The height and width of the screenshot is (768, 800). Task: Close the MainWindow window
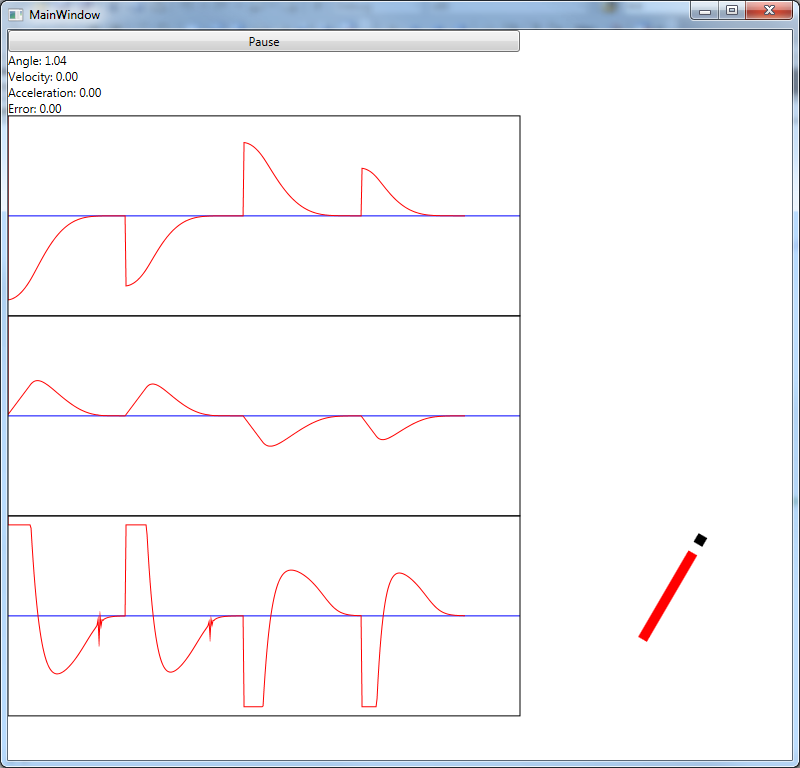(x=769, y=11)
